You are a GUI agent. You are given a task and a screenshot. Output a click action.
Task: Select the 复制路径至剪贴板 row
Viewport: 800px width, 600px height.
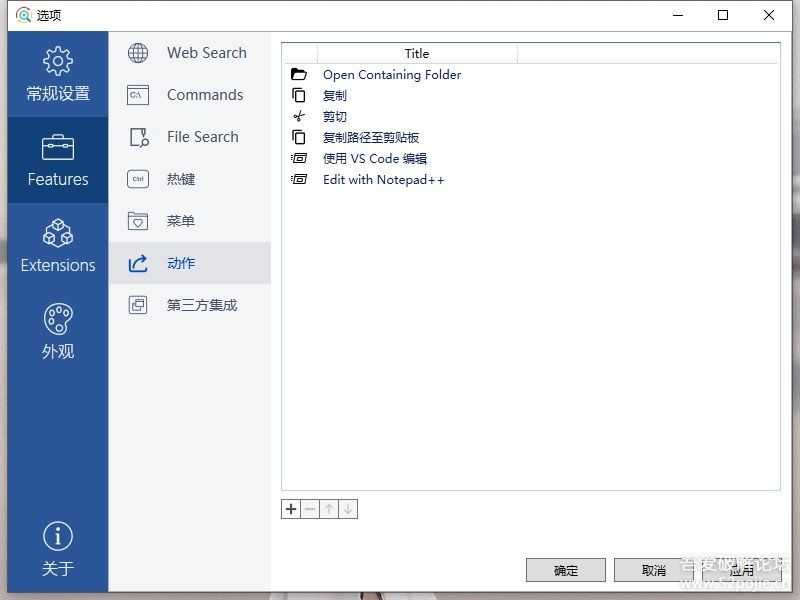(x=531, y=137)
